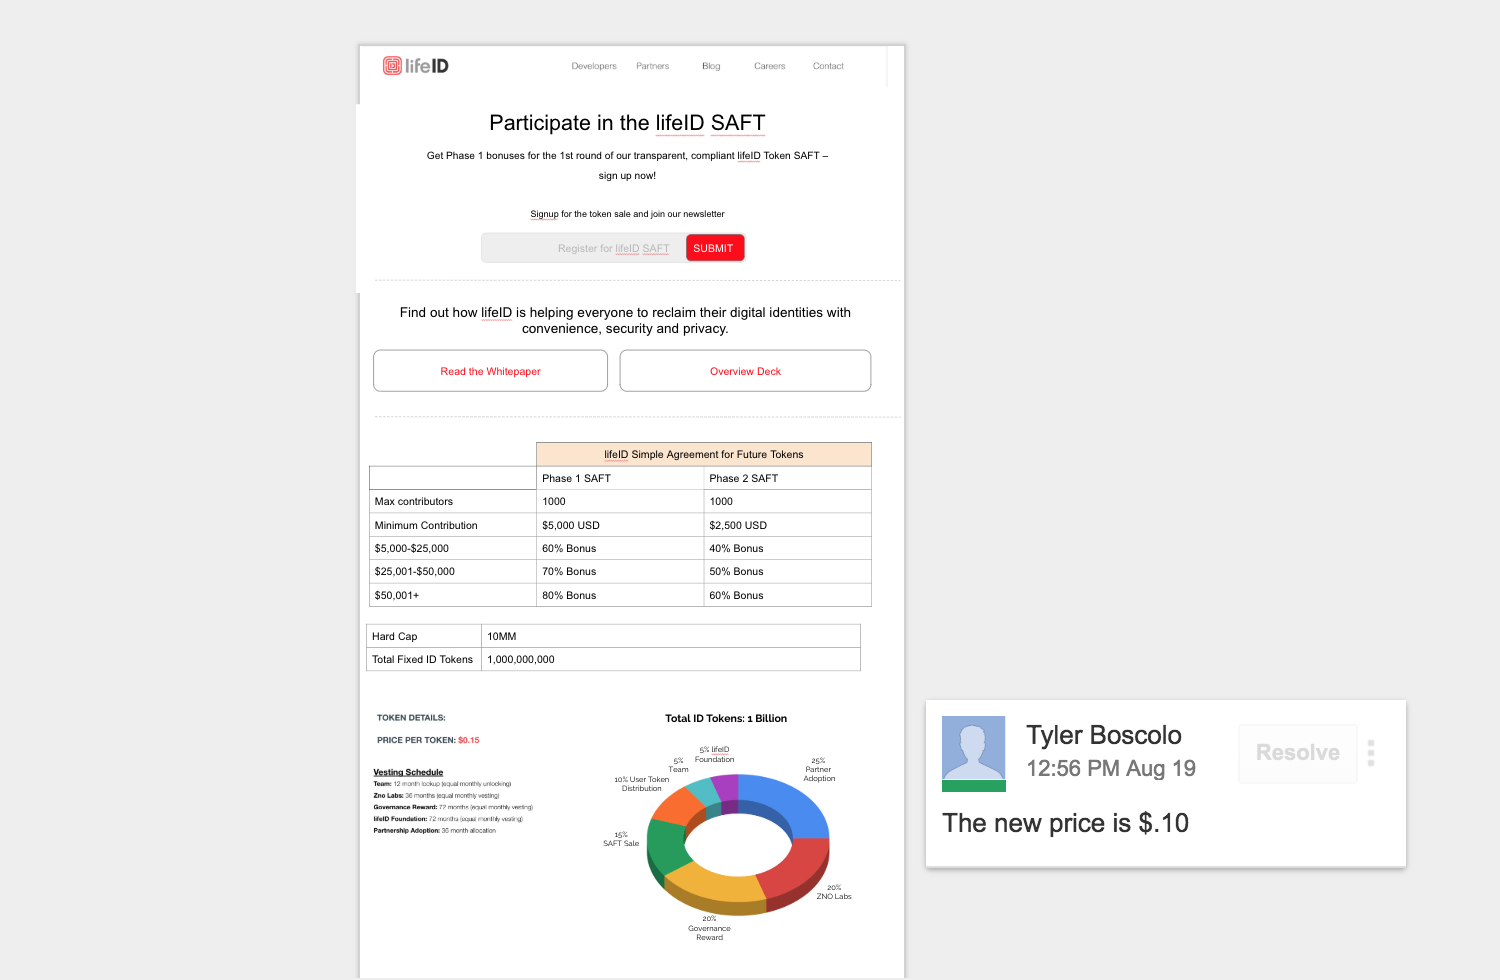The width and height of the screenshot is (1500, 980).
Task: Click the 'Total Fixed ID Tokens' cell
Action: (424, 659)
